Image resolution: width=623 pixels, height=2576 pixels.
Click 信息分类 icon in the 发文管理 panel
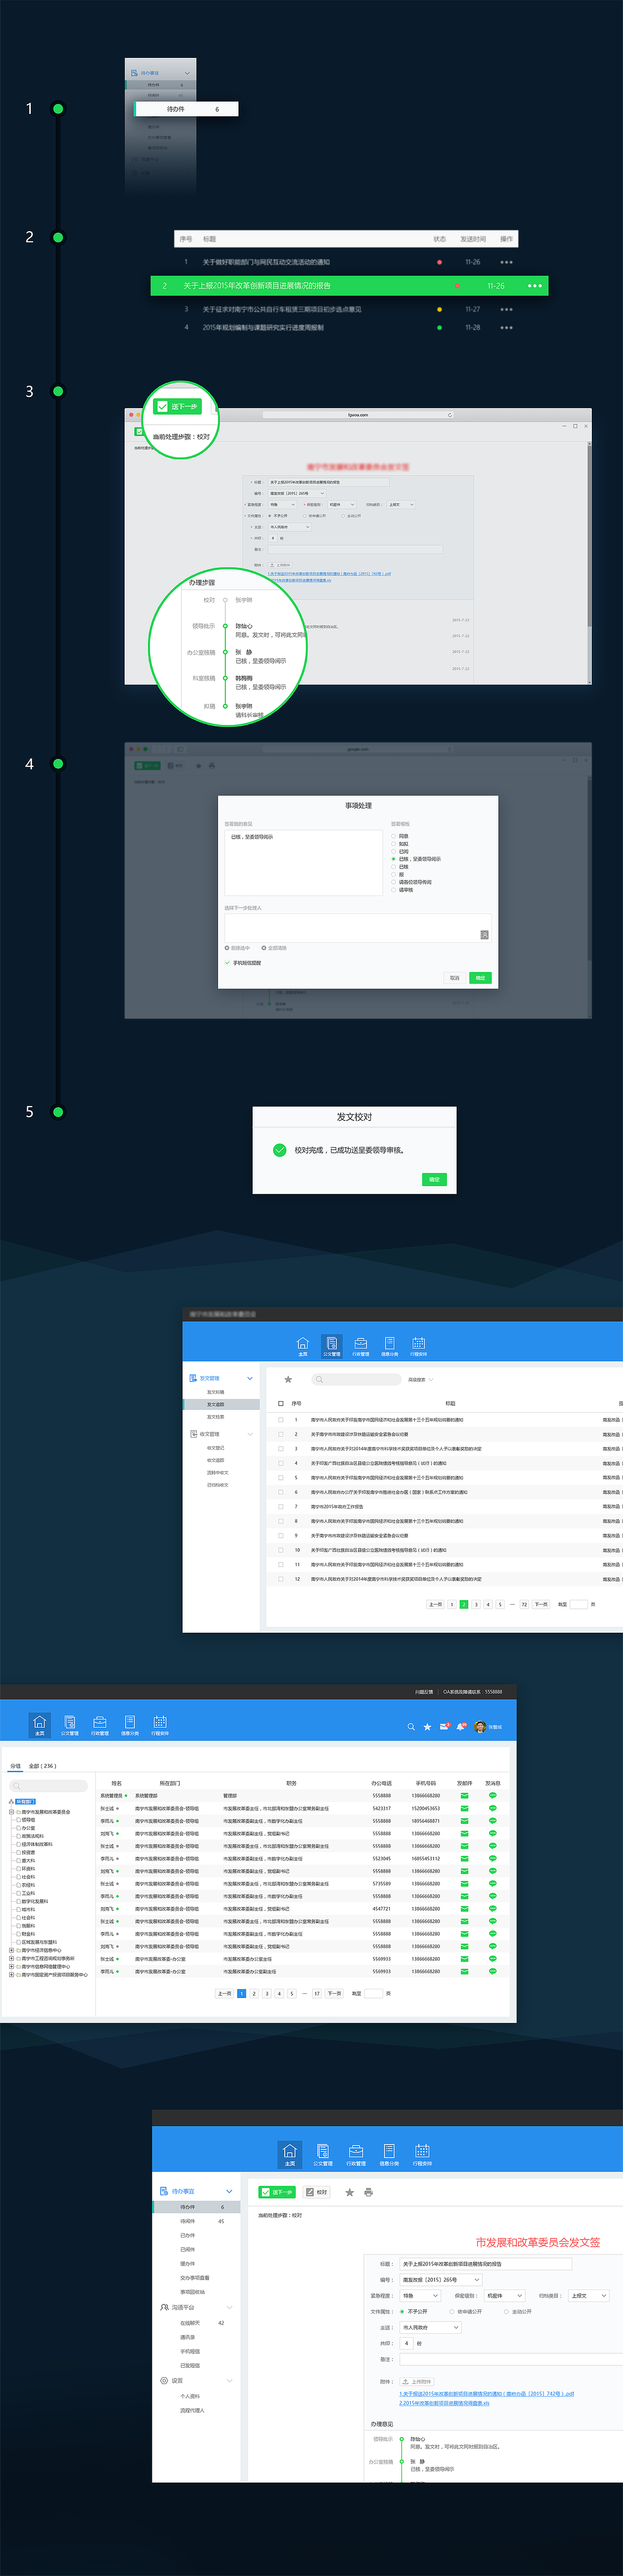pyautogui.click(x=390, y=1345)
